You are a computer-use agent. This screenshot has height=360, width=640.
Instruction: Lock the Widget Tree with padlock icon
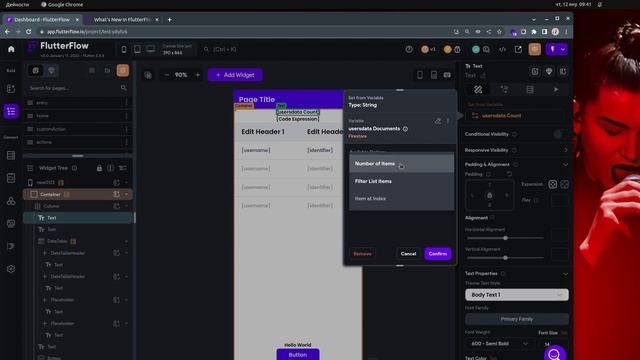coord(99,168)
